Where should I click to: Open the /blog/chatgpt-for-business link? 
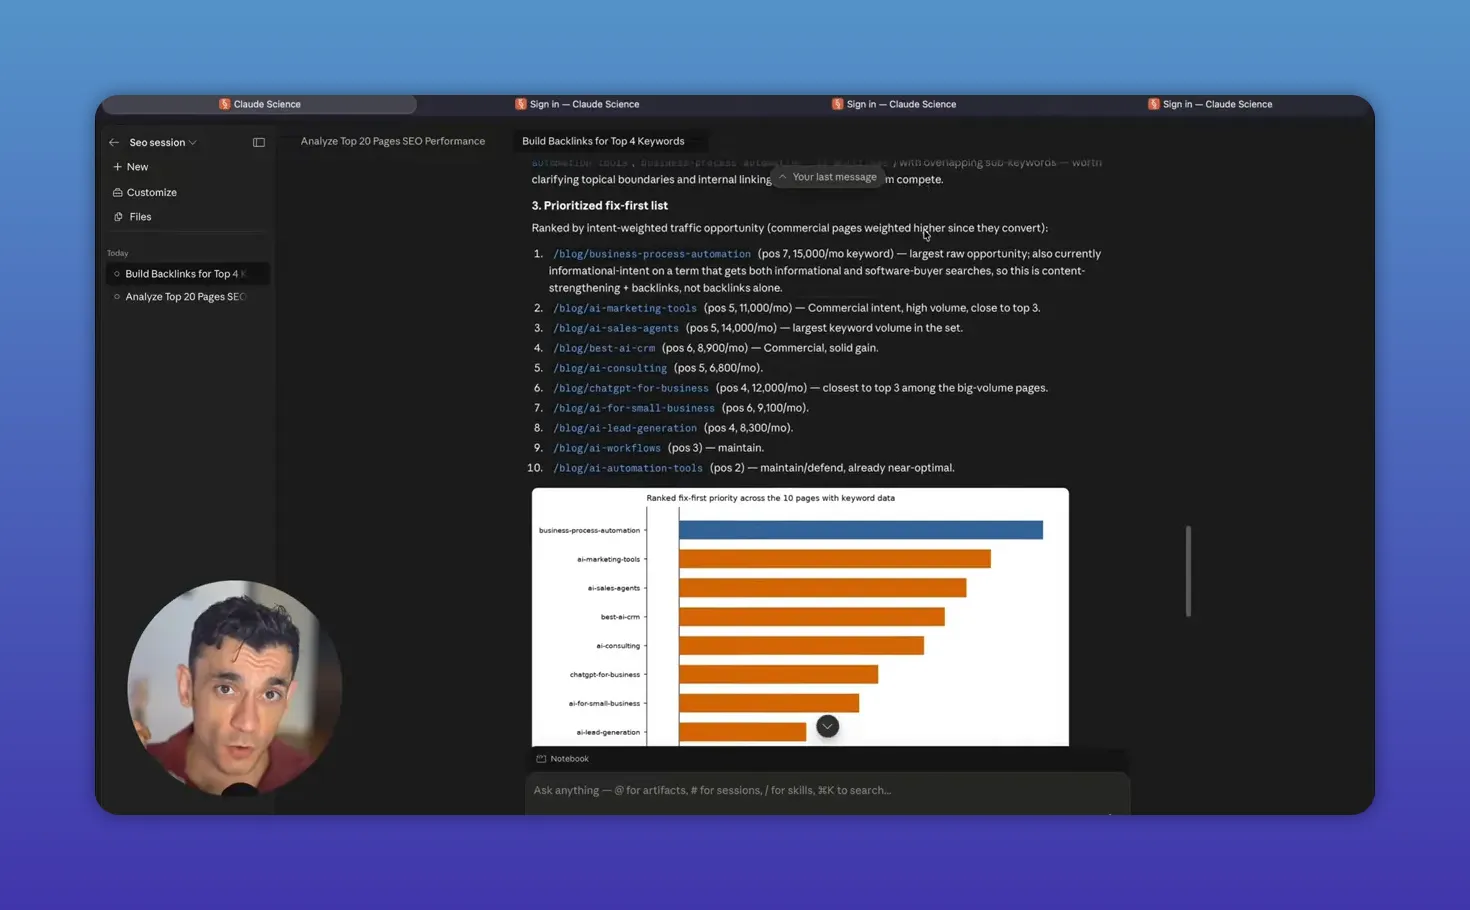click(x=631, y=388)
